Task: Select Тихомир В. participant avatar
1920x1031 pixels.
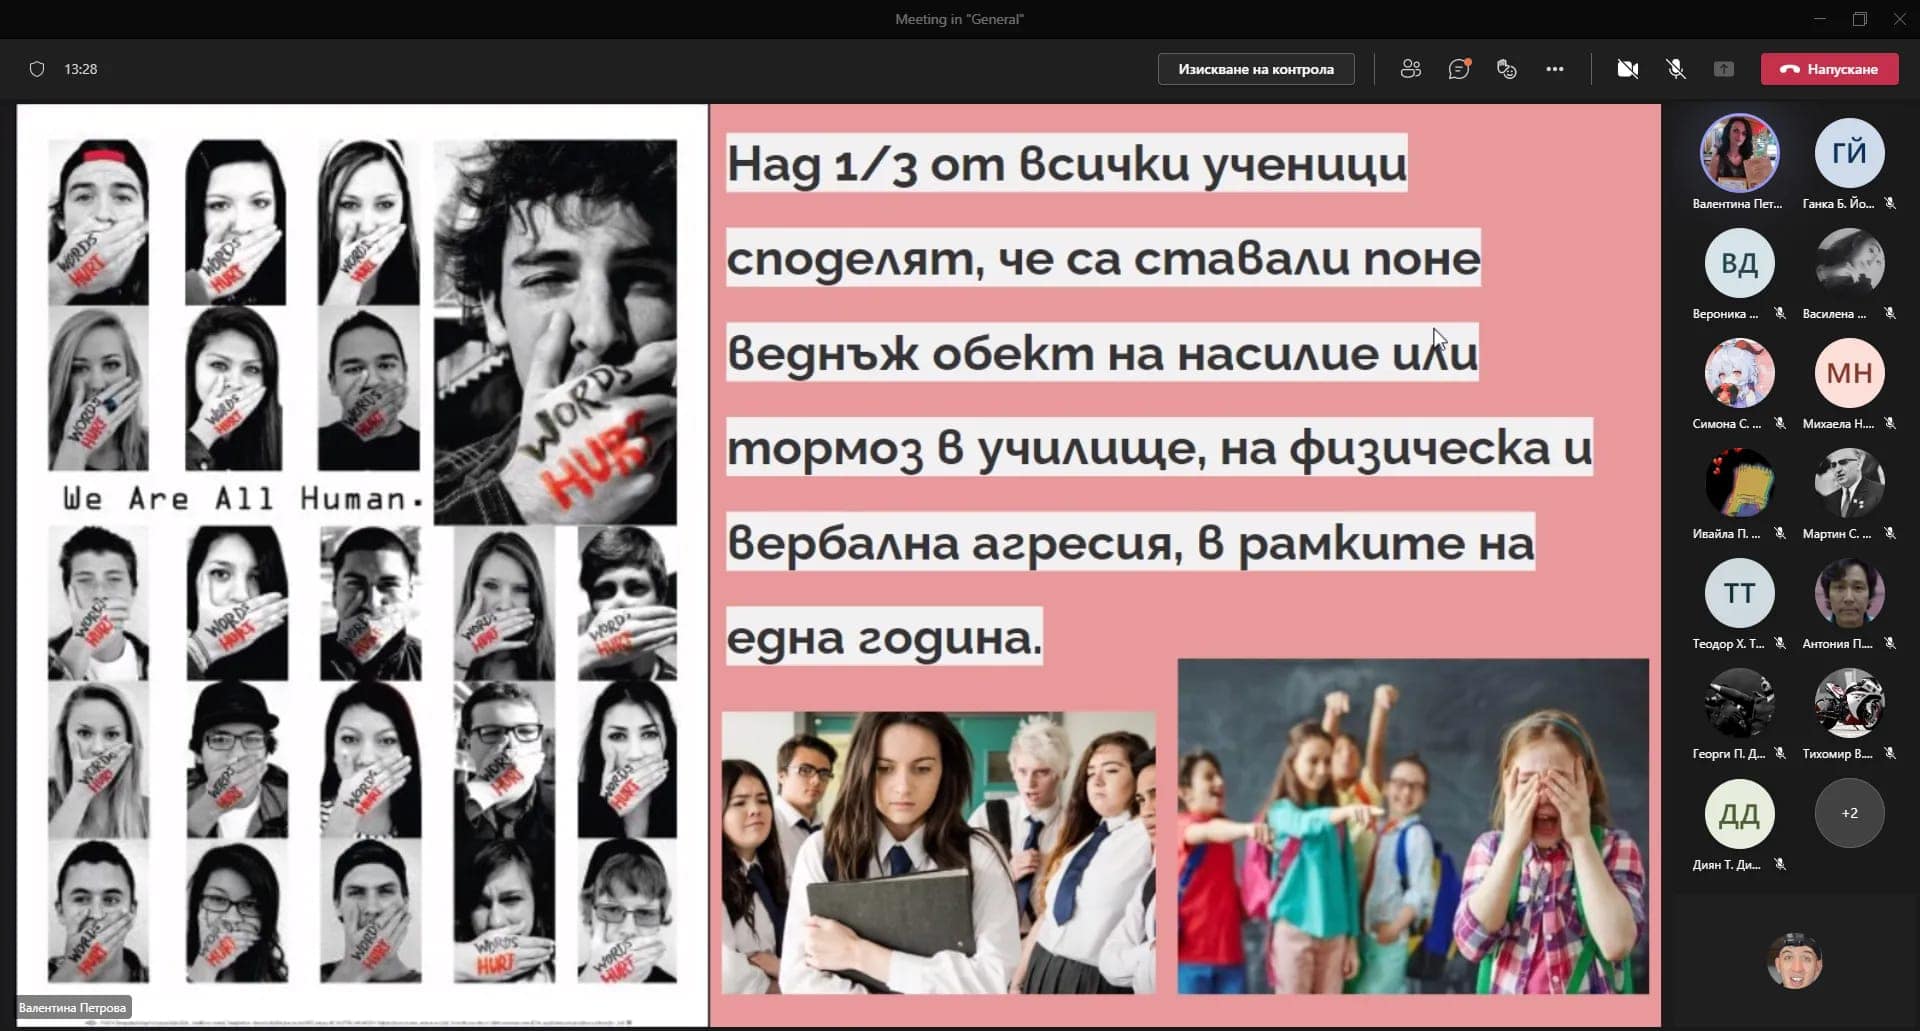Action: pos(1850,703)
